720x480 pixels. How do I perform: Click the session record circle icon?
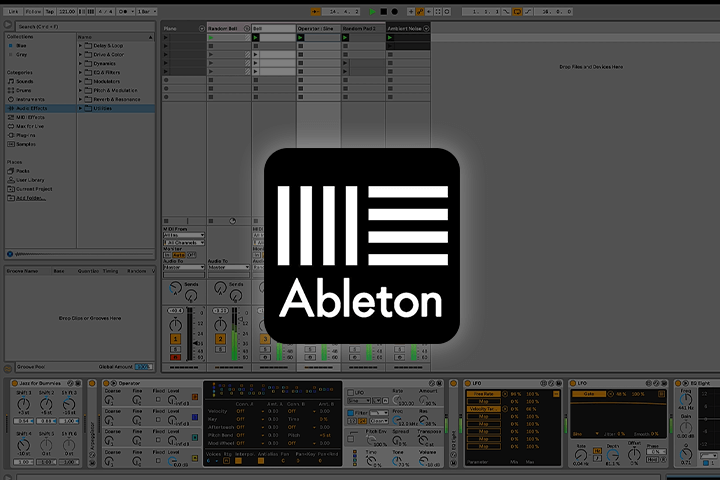coord(447,11)
